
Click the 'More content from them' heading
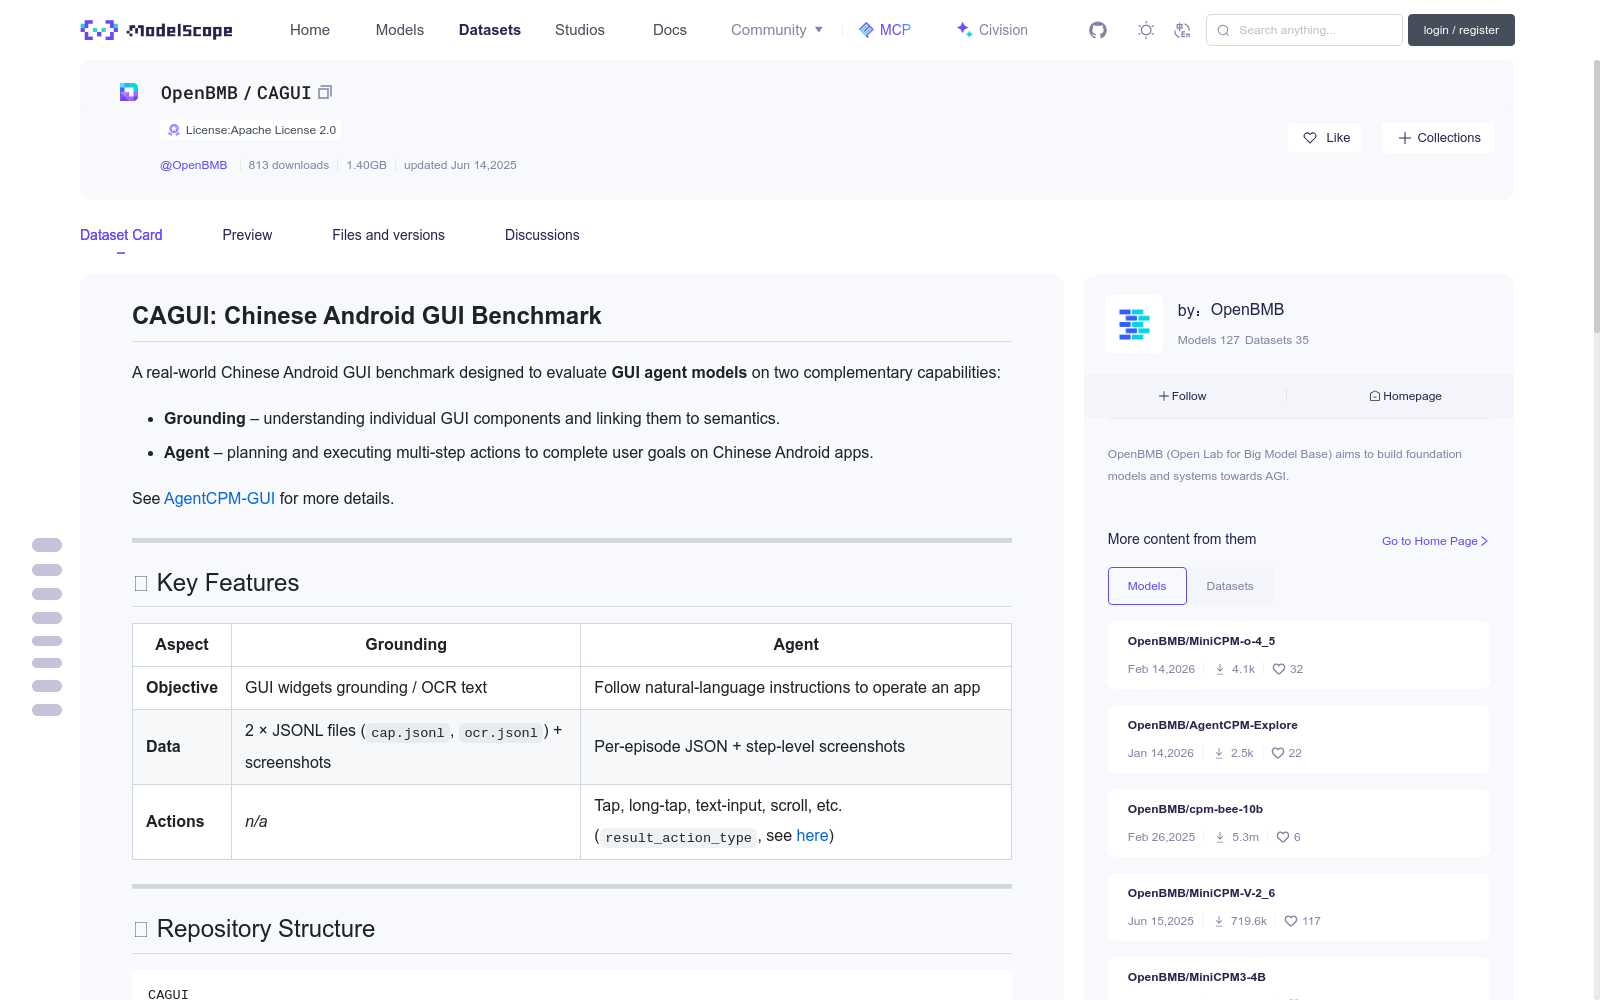[x=1182, y=539]
